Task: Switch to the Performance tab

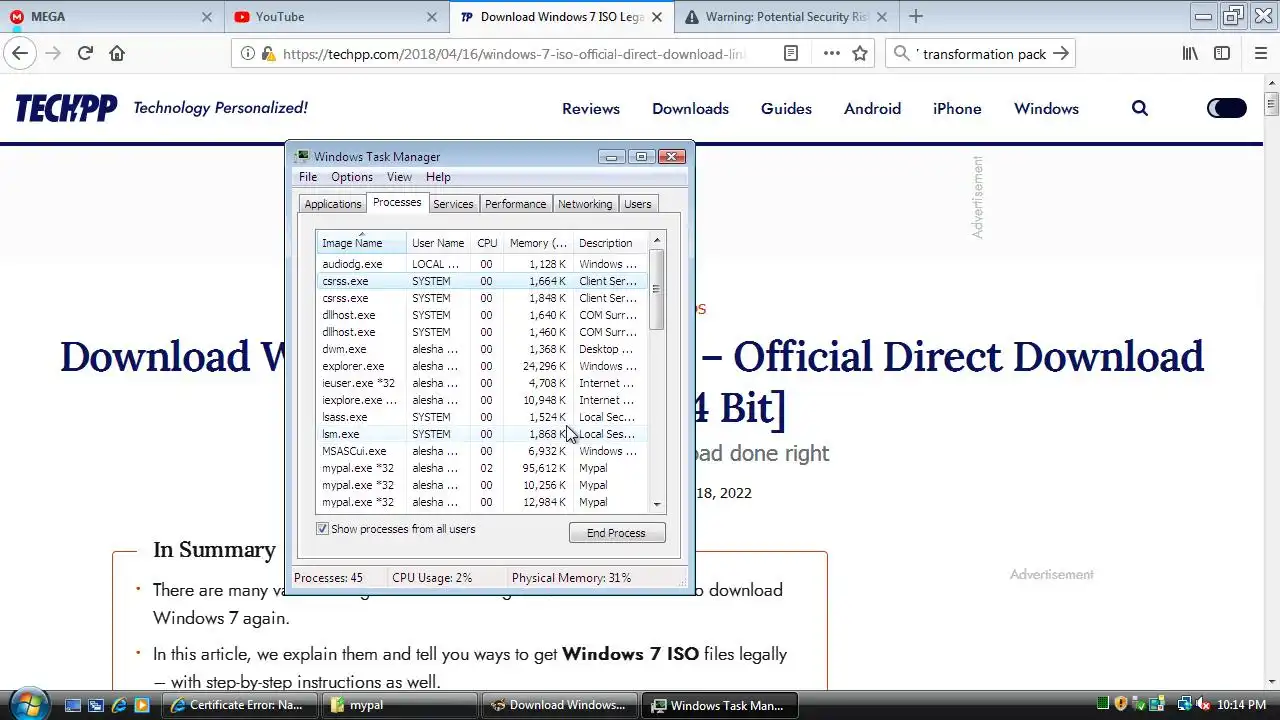Action: [x=516, y=204]
